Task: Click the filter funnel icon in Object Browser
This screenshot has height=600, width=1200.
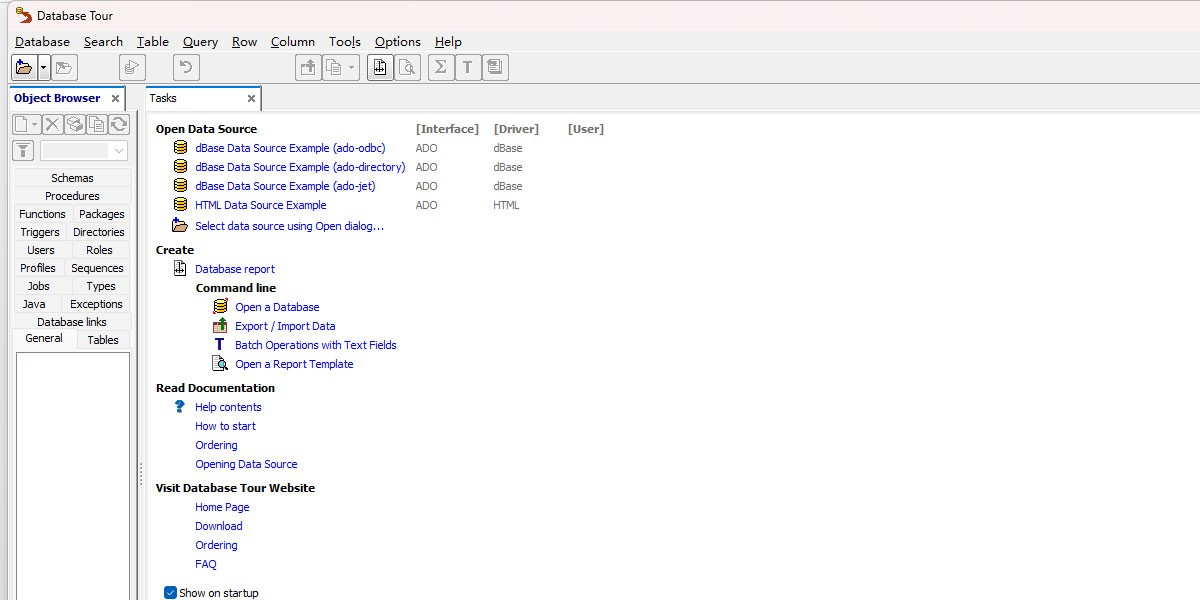Action: click(x=23, y=151)
